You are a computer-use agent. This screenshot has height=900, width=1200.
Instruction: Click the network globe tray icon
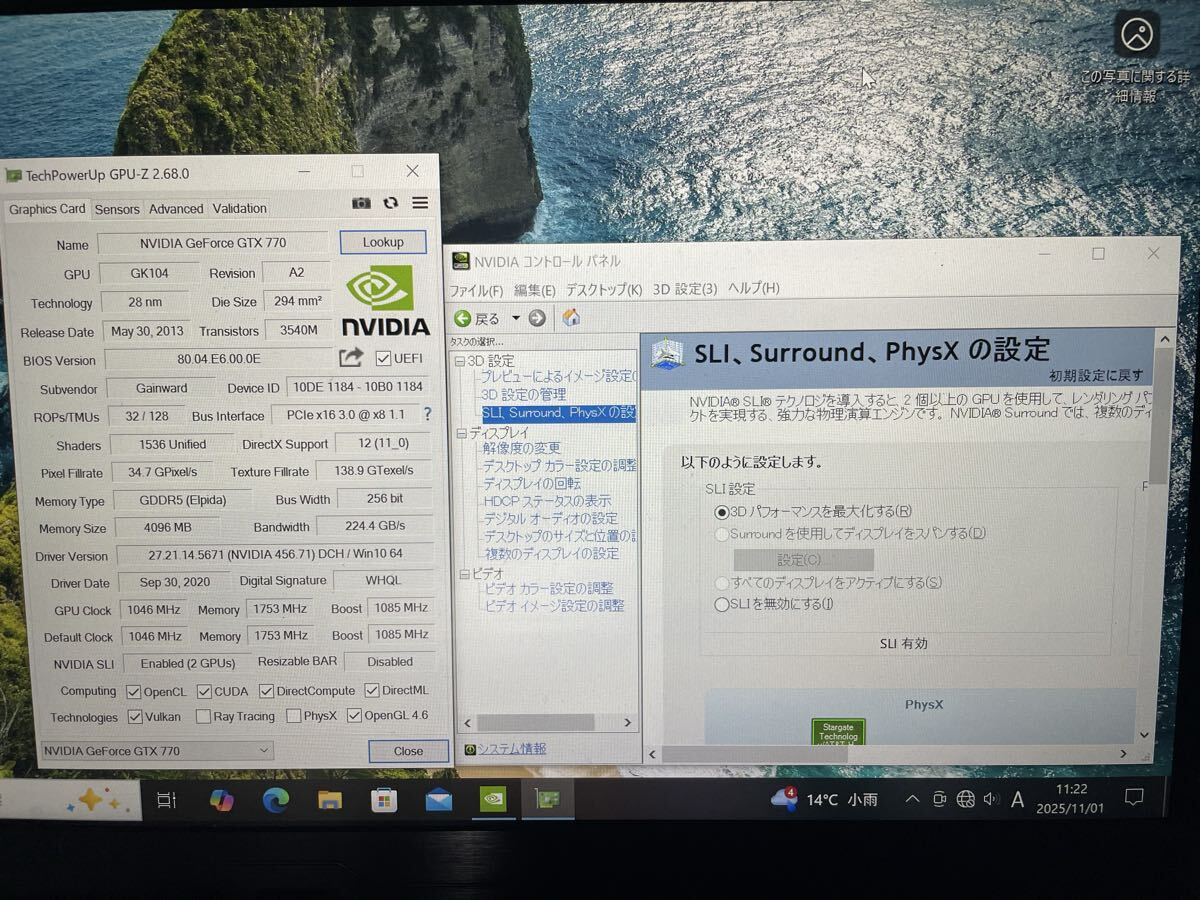[965, 799]
